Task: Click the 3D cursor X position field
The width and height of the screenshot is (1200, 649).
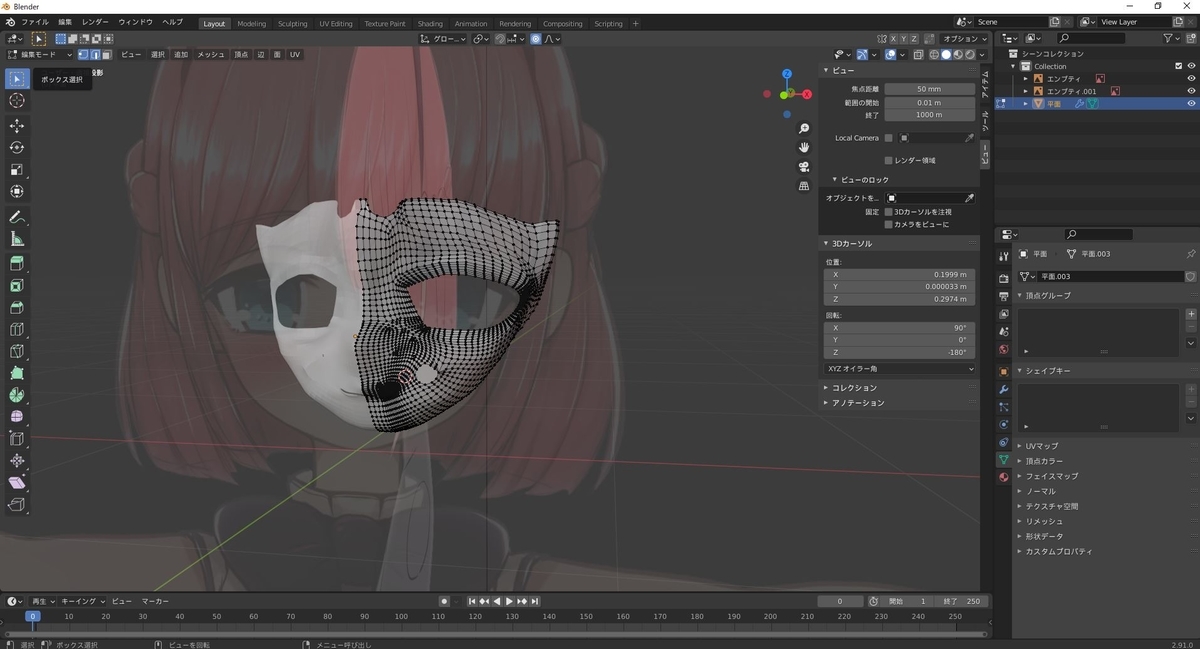Action: tap(900, 274)
